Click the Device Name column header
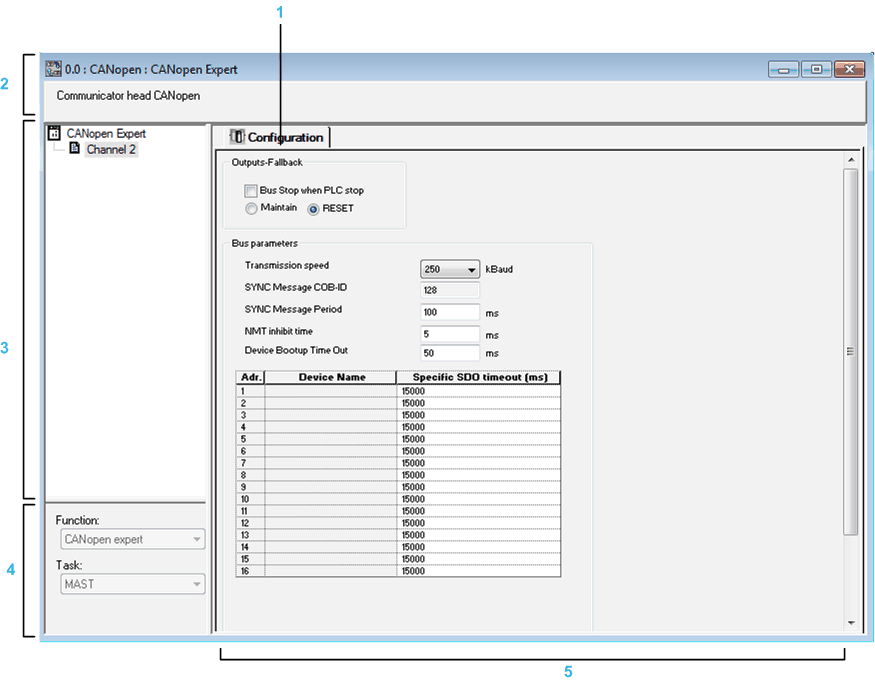This screenshot has height=682, width=875. pos(331,377)
